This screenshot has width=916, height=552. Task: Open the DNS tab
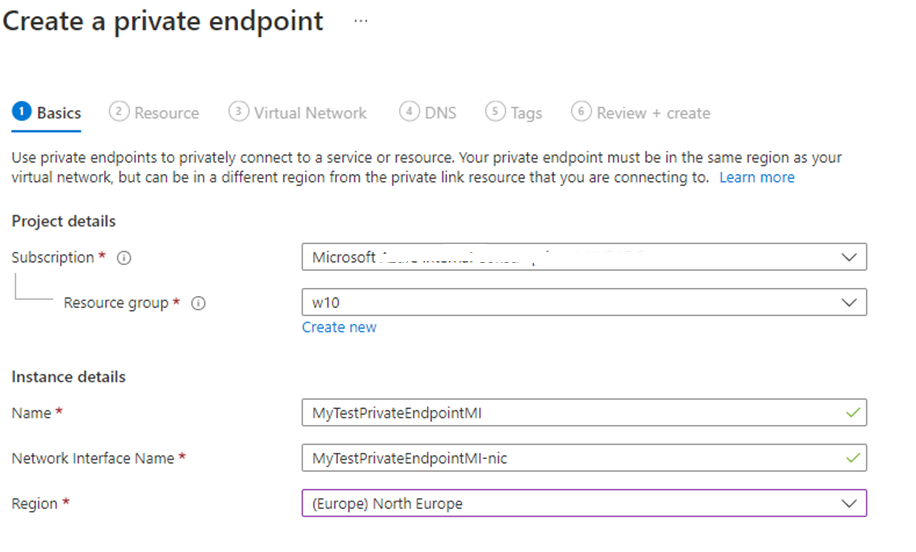click(440, 113)
